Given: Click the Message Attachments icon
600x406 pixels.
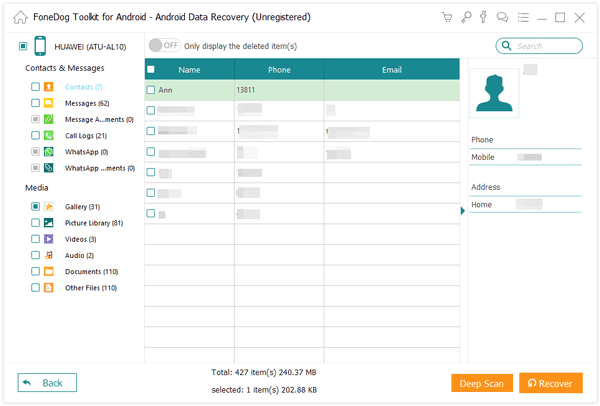Looking at the screenshot, I should (49, 119).
